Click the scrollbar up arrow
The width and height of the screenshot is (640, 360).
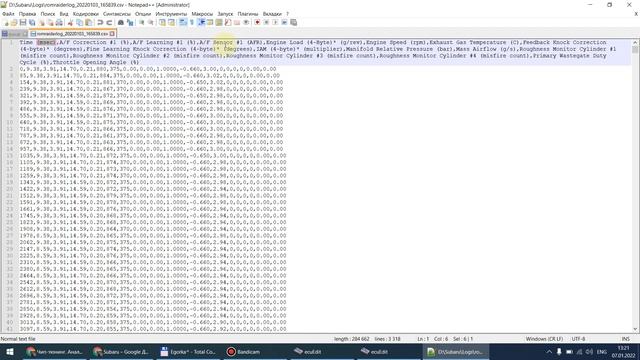635,42
